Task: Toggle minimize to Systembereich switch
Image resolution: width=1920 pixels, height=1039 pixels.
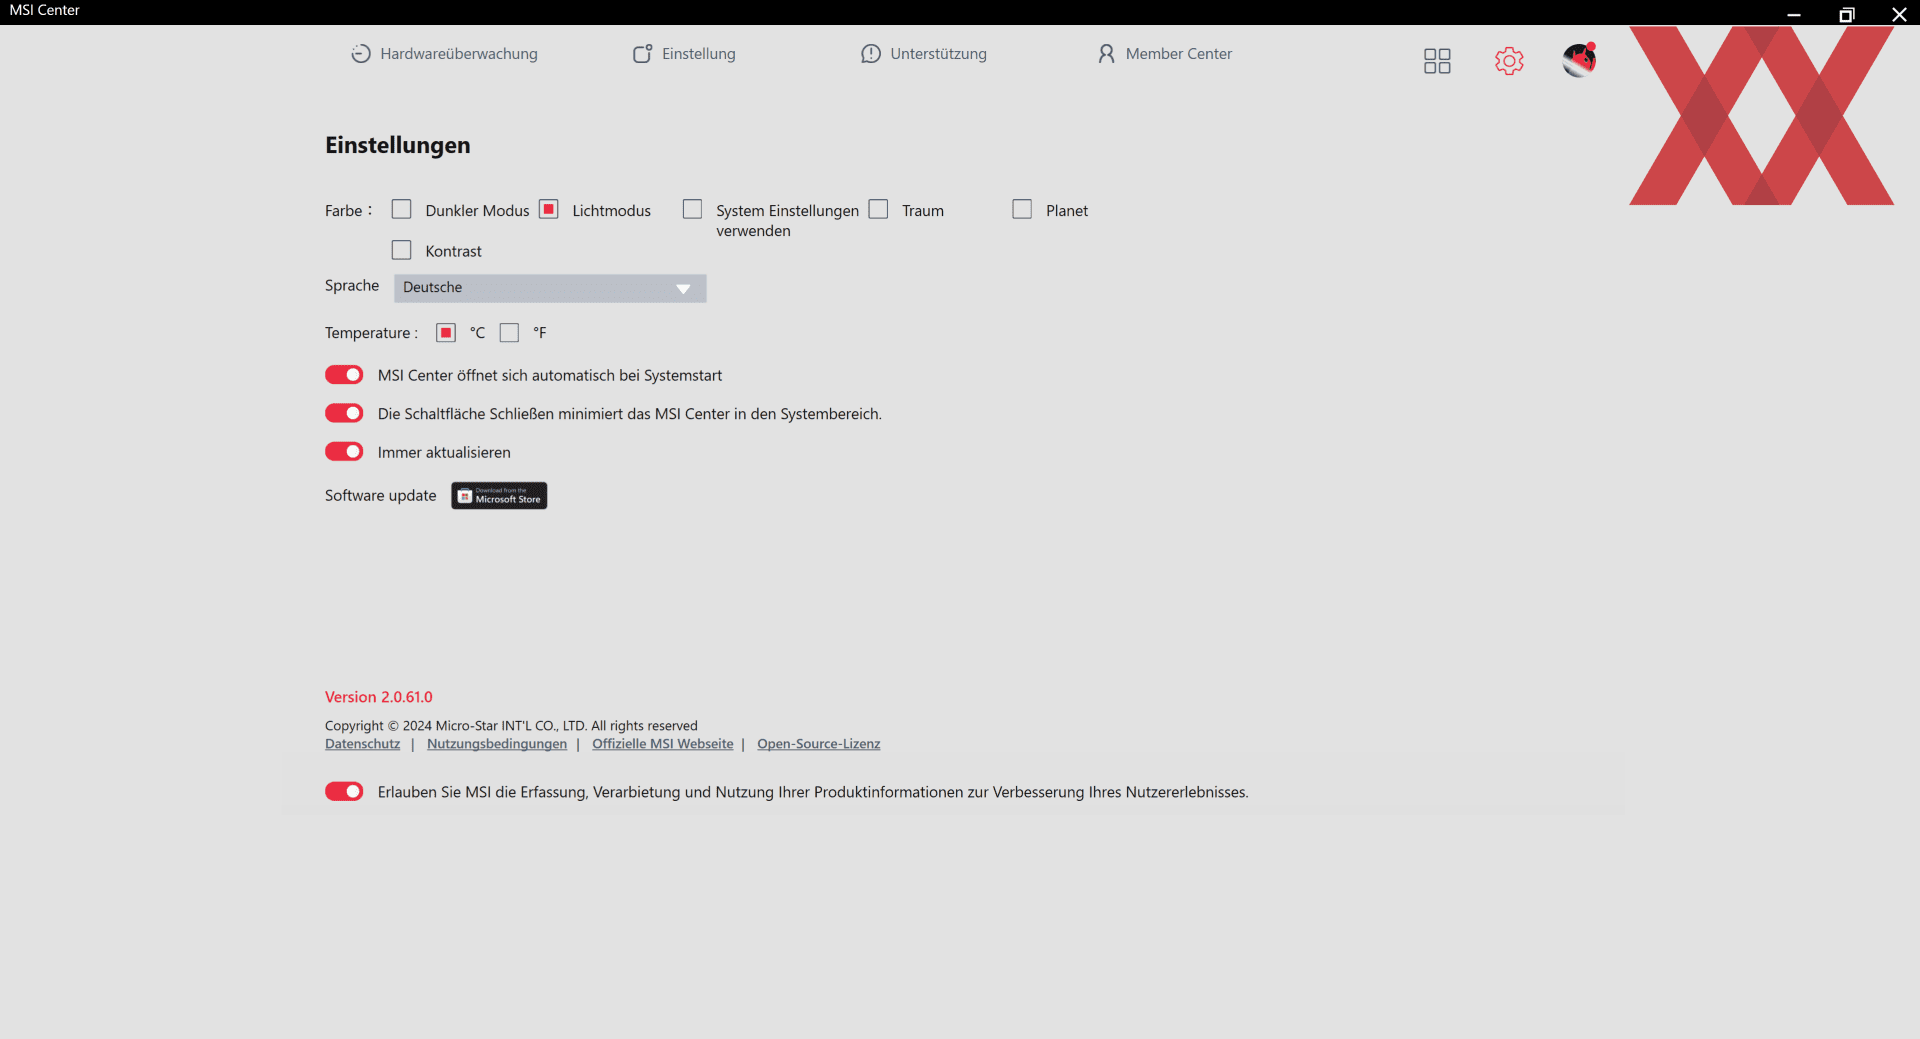Action: (344, 413)
